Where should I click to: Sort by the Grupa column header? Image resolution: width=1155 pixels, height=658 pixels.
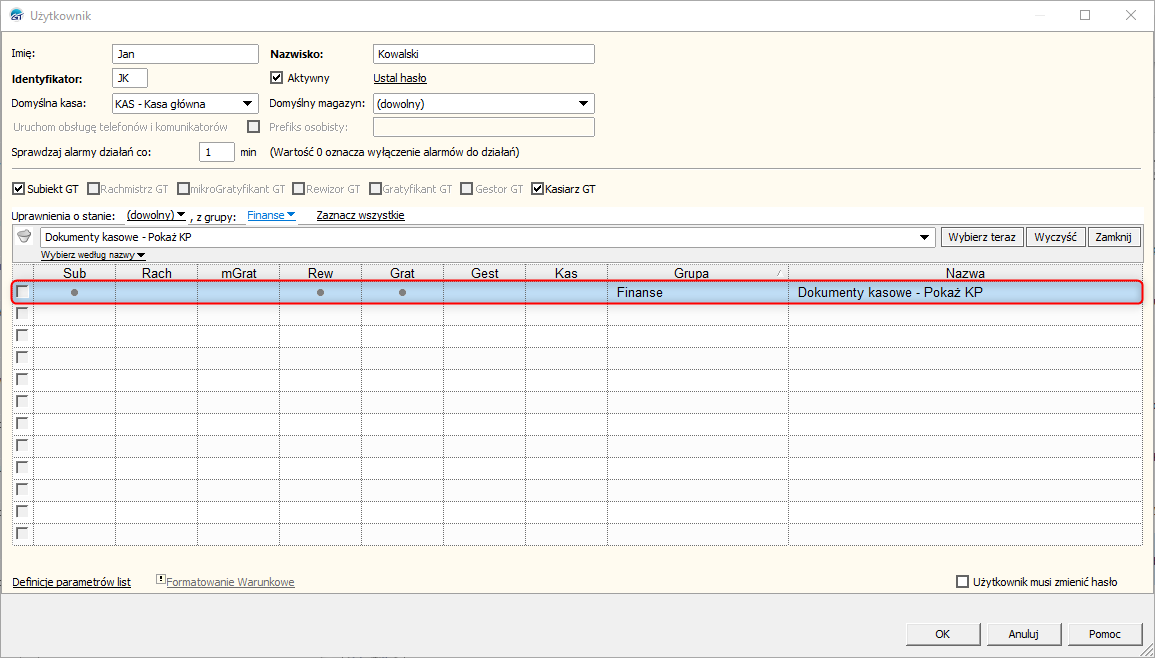click(691, 273)
